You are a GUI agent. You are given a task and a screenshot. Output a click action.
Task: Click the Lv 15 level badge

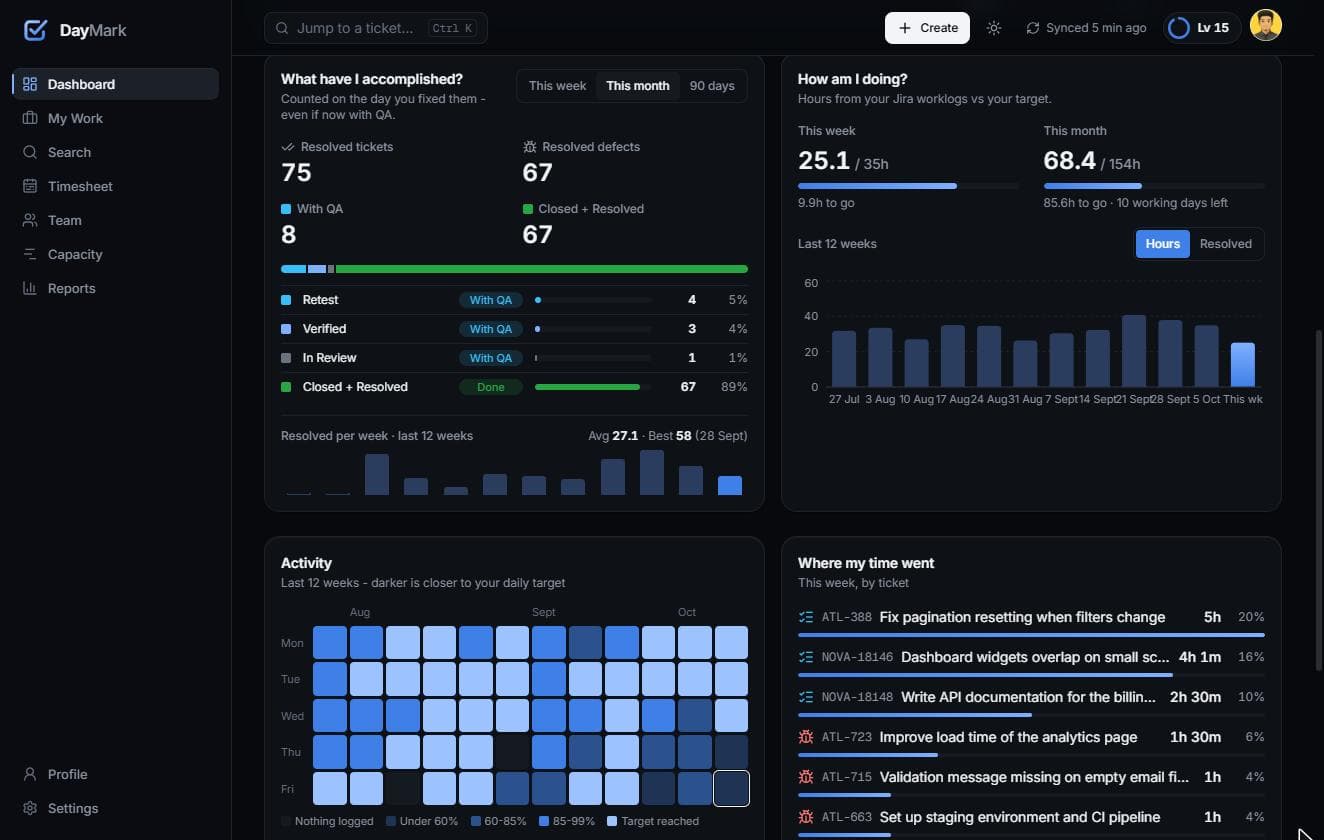tap(1202, 28)
